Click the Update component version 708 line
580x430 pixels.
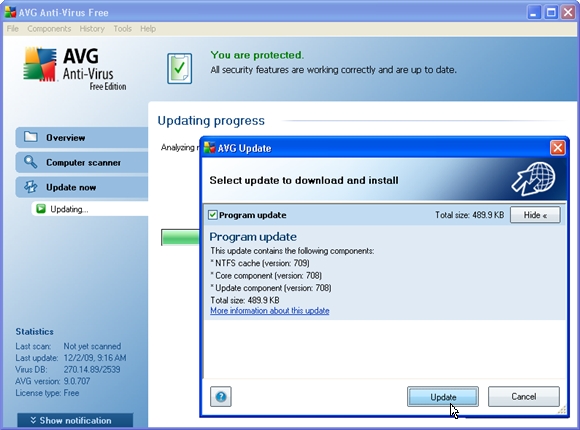(271, 288)
